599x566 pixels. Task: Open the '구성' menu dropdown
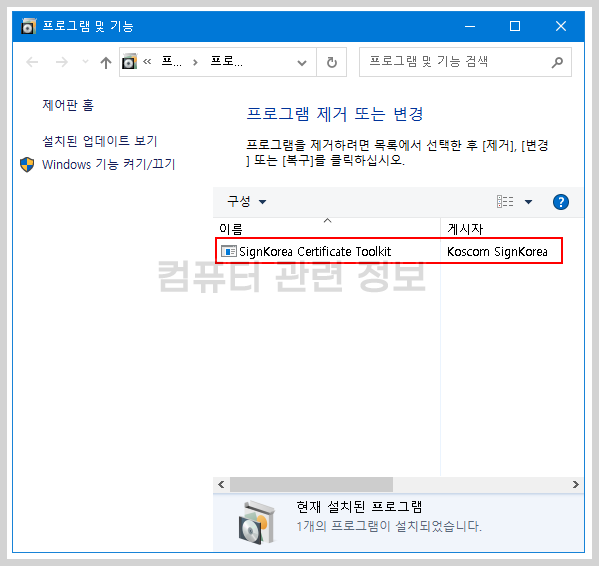point(246,201)
